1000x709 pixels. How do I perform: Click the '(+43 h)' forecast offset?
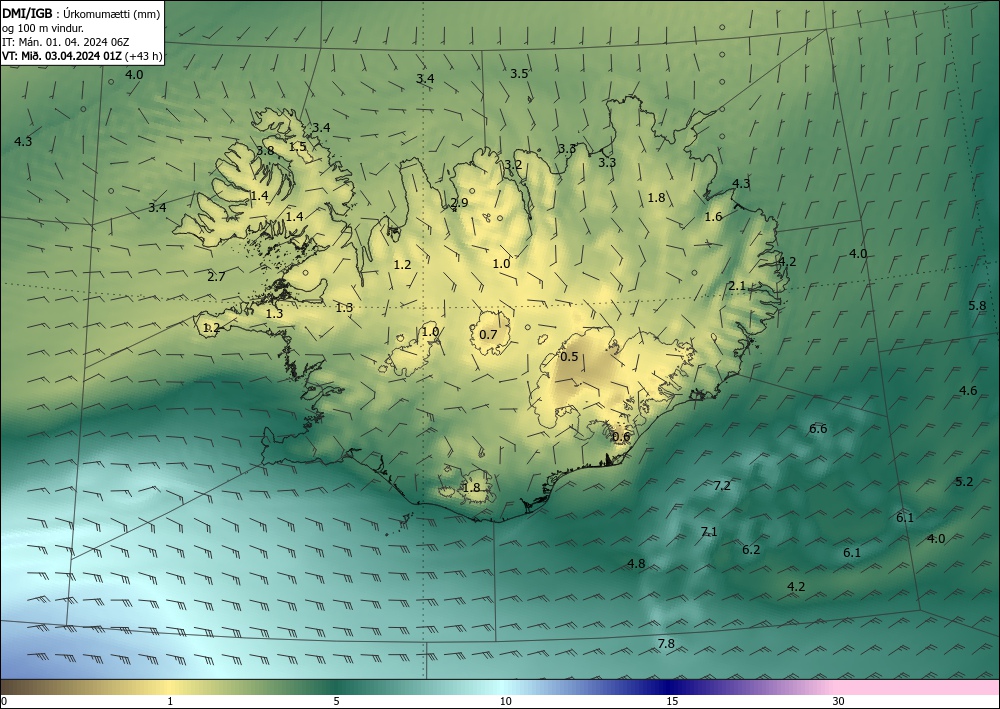click(143, 56)
